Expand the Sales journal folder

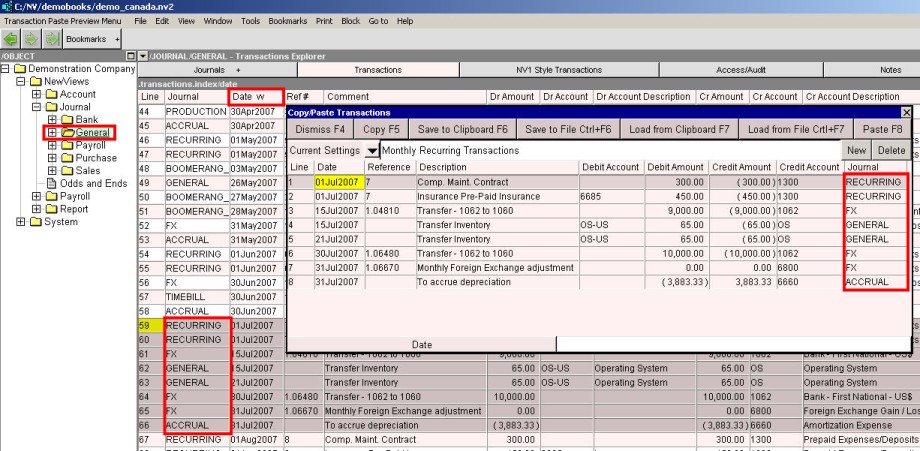coord(51,171)
